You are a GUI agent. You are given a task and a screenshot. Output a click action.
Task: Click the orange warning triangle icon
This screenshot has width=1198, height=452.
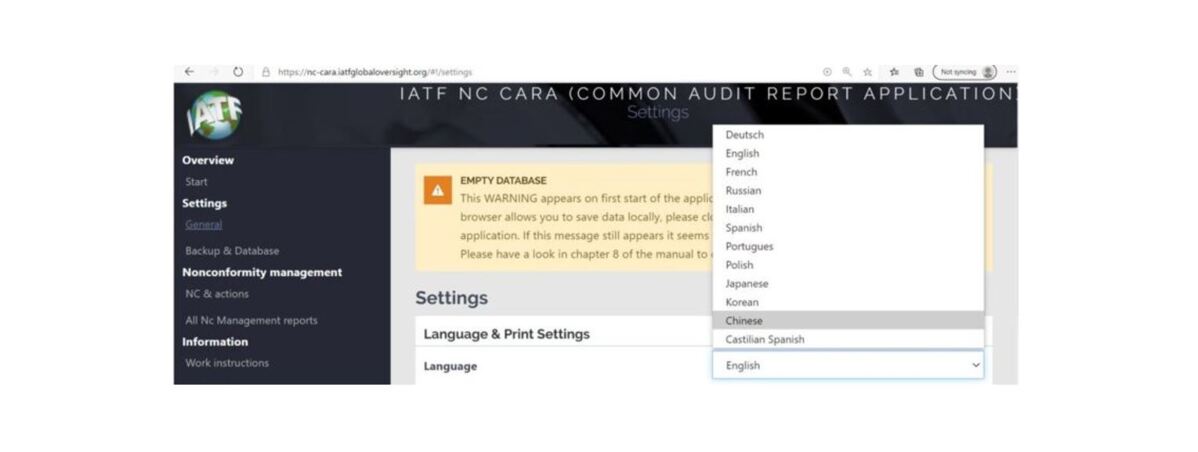click(x=437, y=189)
